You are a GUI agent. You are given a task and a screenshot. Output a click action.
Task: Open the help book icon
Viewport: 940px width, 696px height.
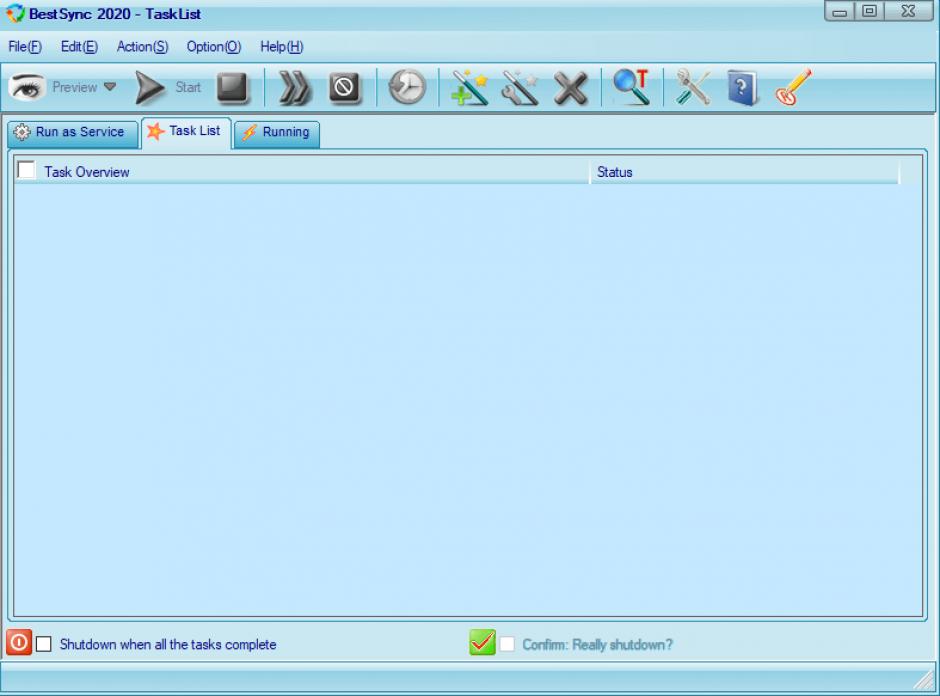[x=742, y=88]
